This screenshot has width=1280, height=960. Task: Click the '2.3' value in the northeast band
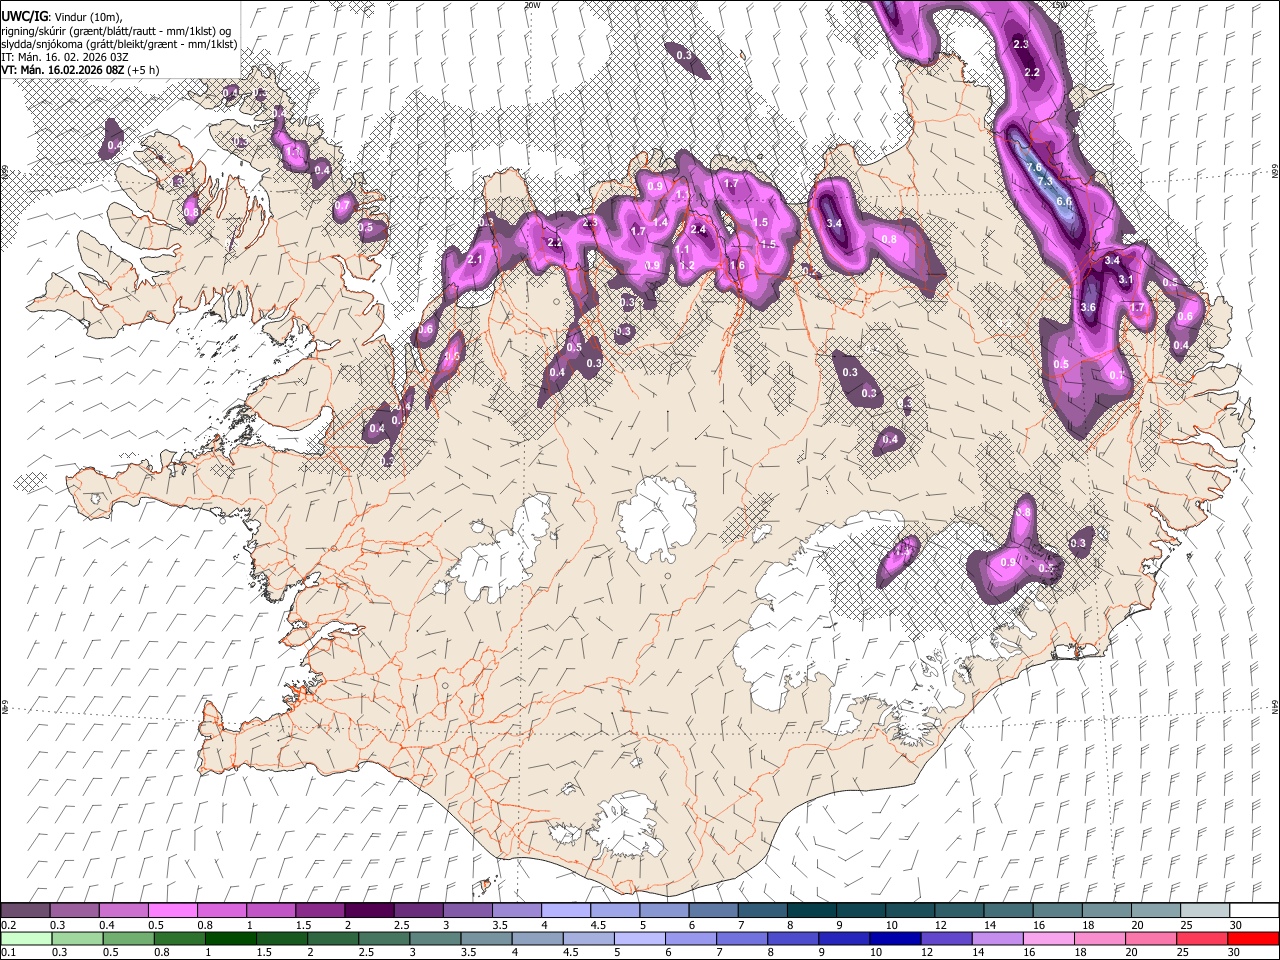(1021, 44)
